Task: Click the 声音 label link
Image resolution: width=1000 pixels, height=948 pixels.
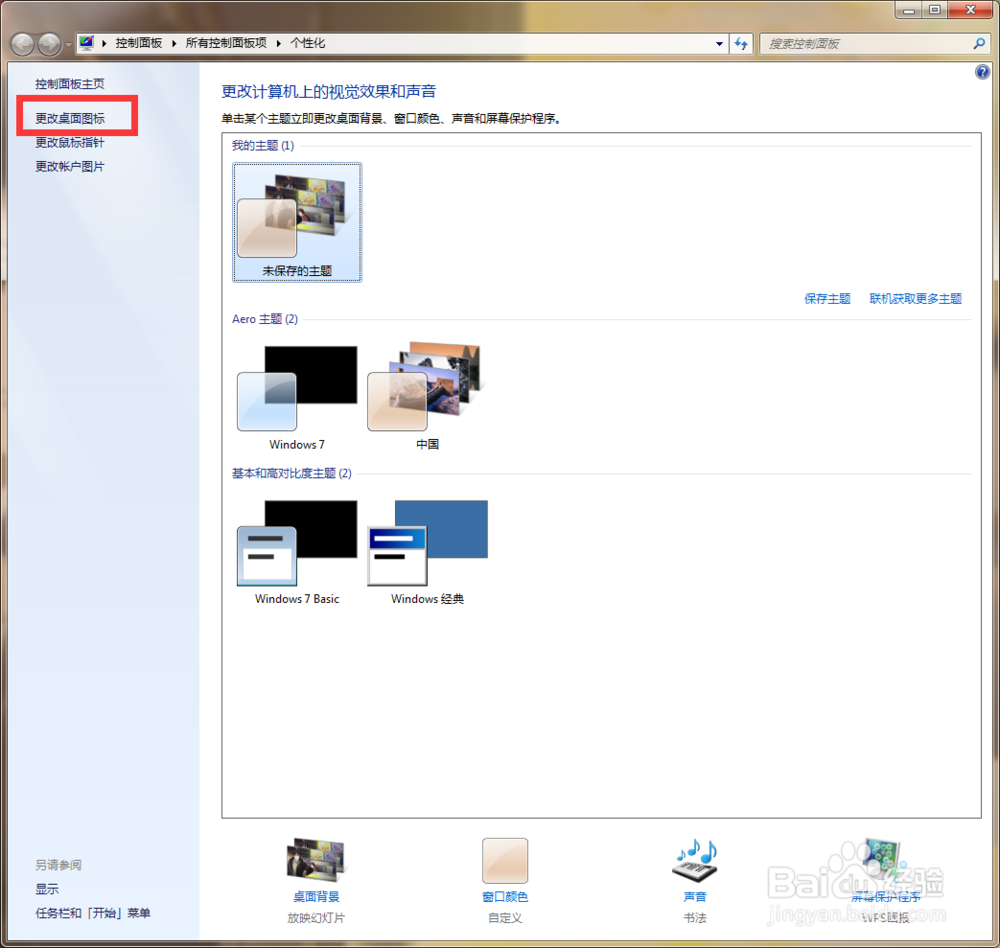Action: (x=695, y=896)
